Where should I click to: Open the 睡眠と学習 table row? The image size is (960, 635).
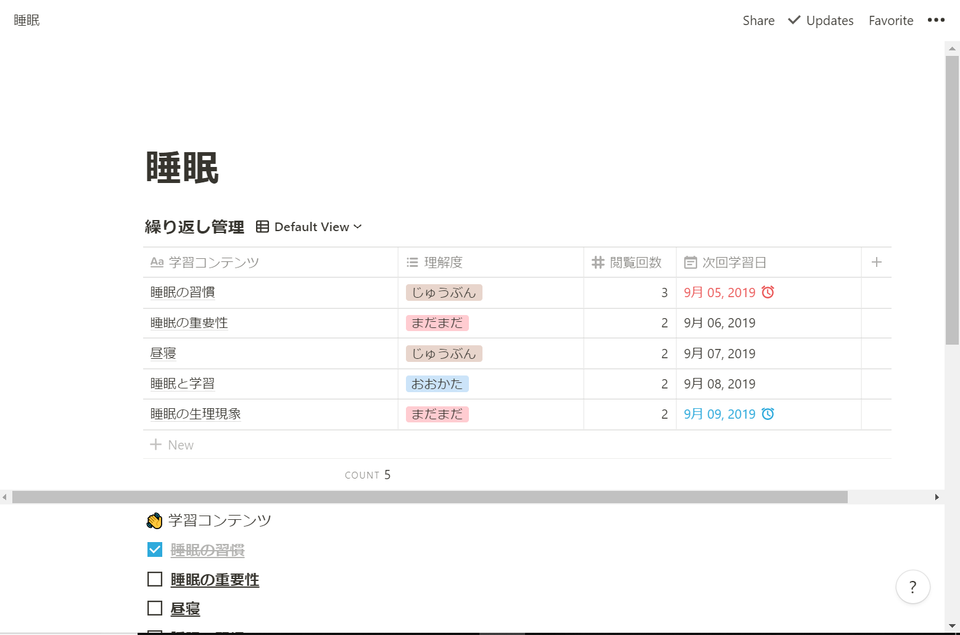[182, 384]
